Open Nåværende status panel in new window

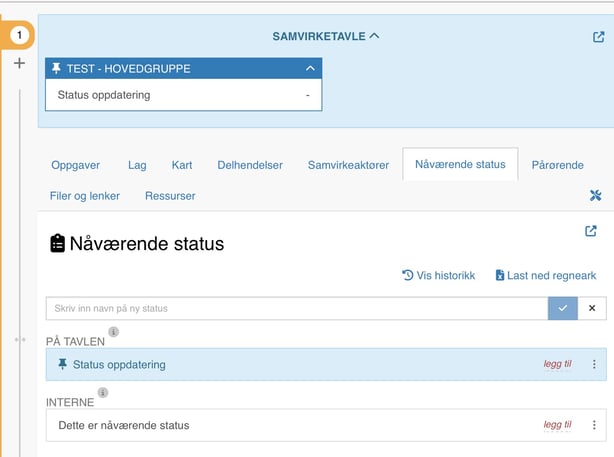click(591, 231)
